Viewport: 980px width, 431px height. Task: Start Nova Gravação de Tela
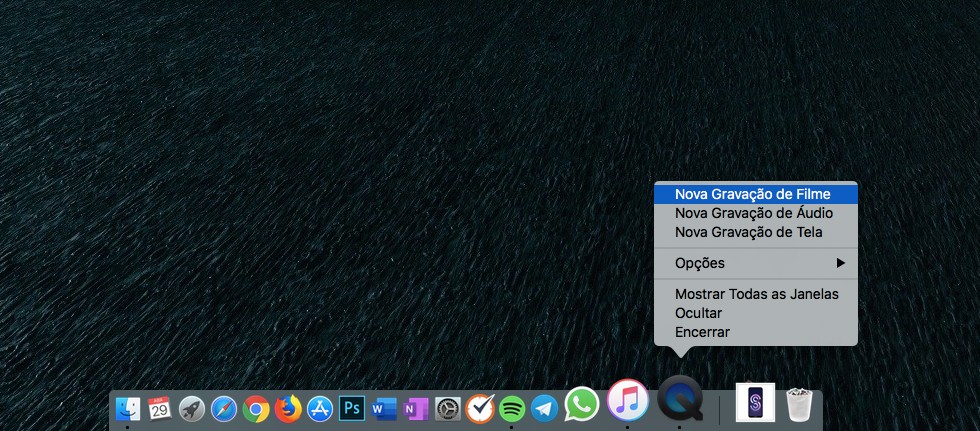click(x=748, y=232)
